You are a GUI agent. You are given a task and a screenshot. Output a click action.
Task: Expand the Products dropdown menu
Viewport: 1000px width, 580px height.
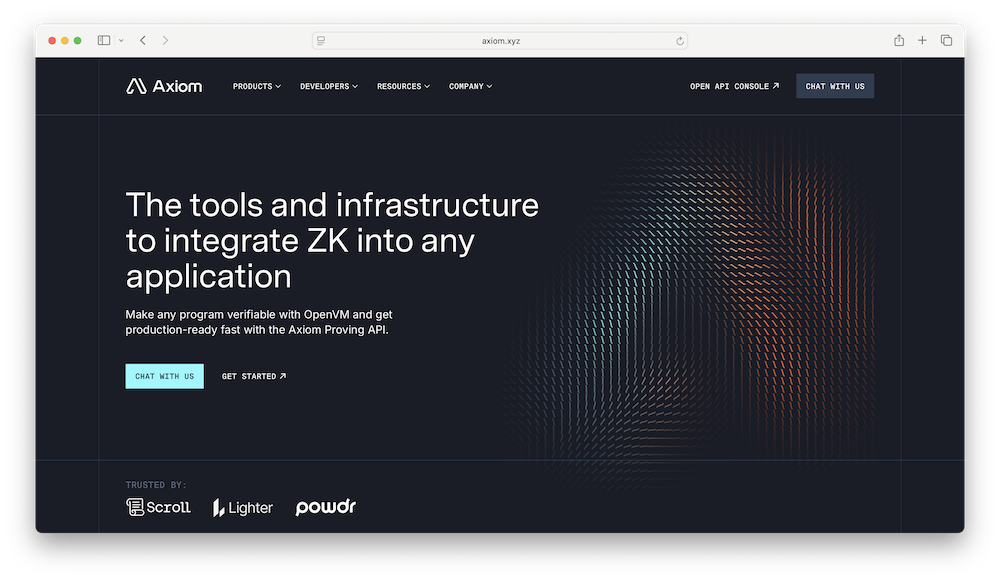click(256, 86)
